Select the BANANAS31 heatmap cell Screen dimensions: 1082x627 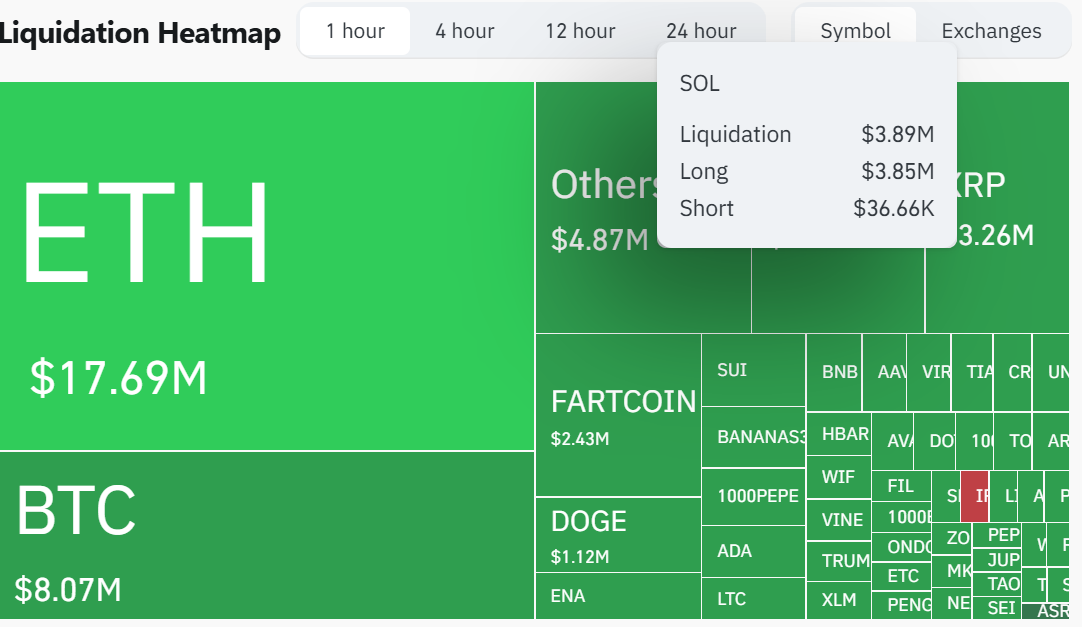754,437
